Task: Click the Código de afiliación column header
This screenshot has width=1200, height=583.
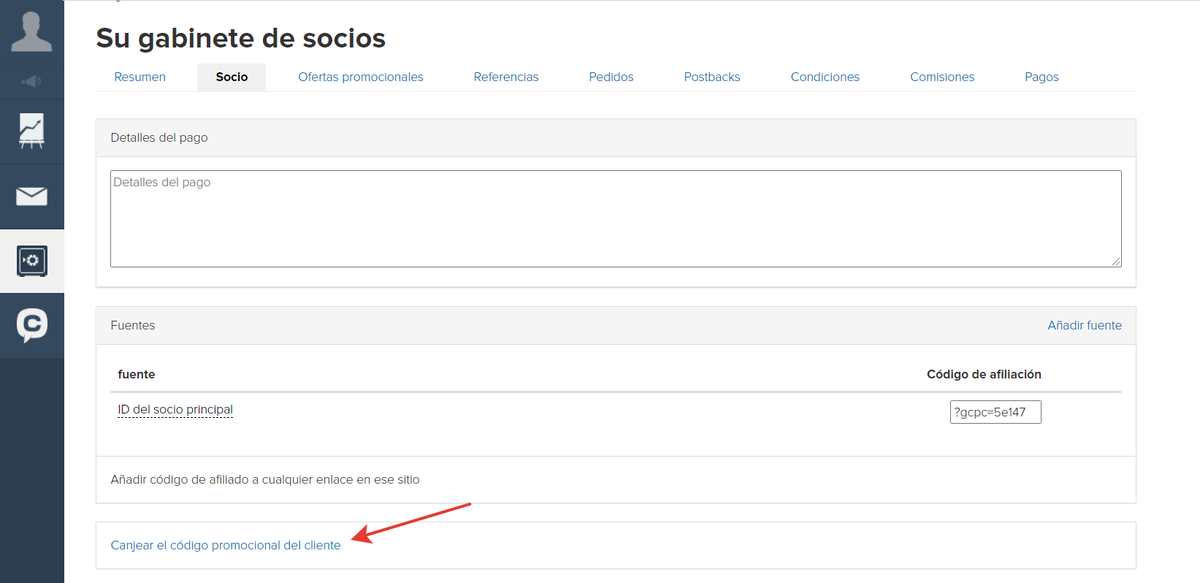Action: coord(984,374)
